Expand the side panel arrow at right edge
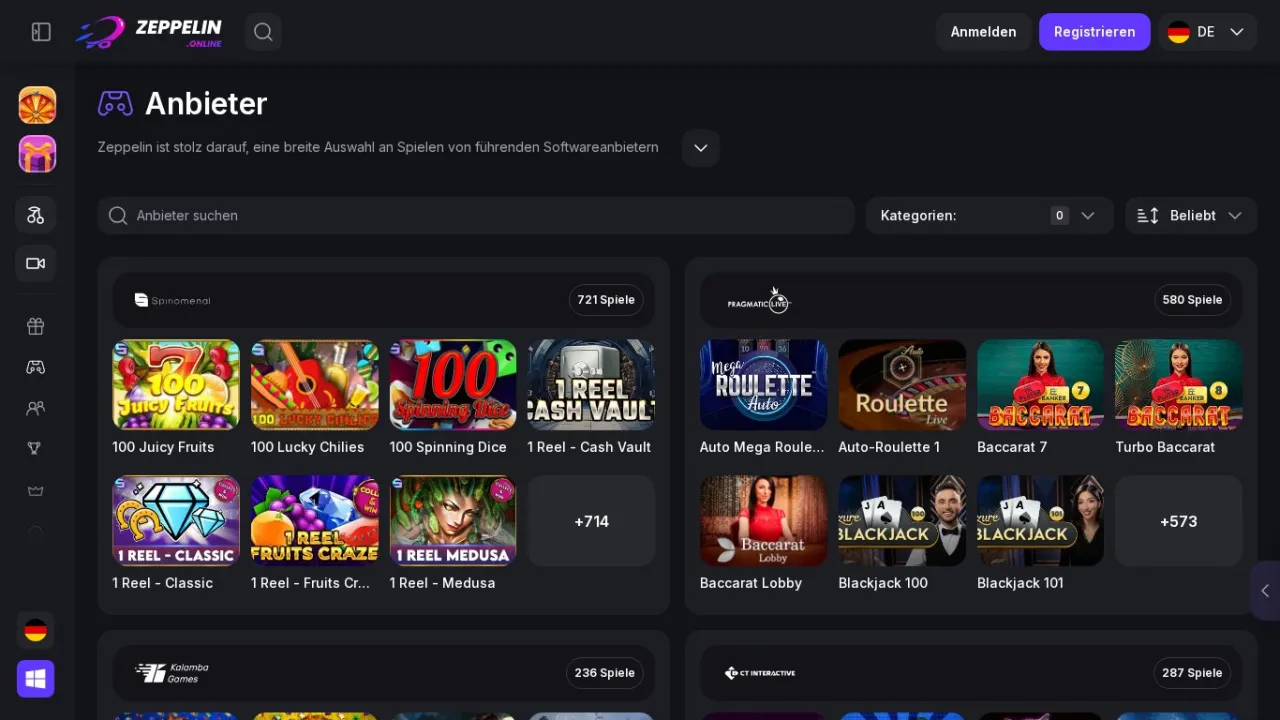Screen dimensions: 1280x720 [1265, 591]
